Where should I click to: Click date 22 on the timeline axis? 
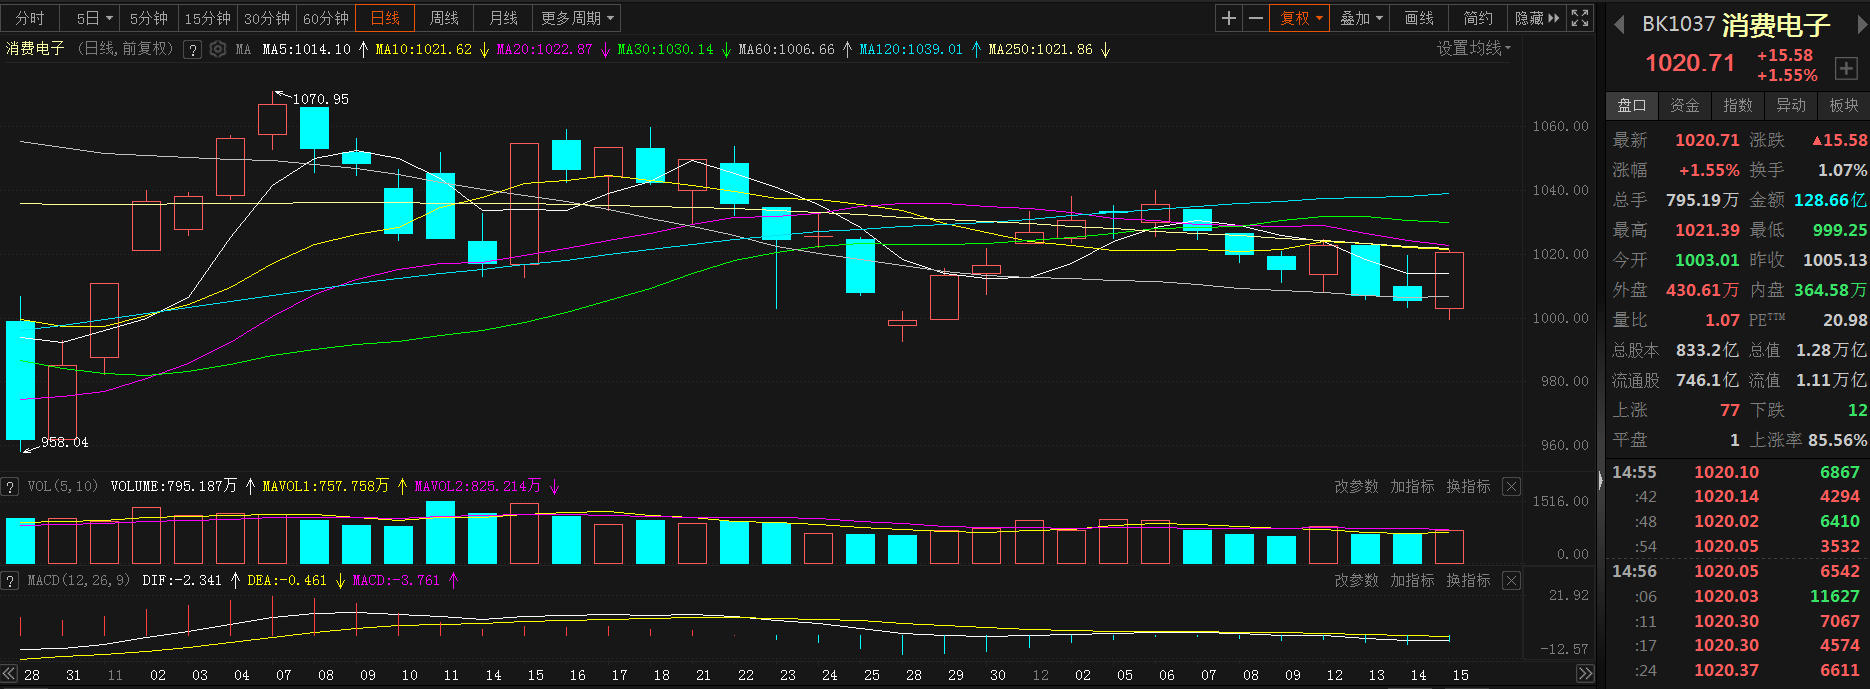coord(745,675)
